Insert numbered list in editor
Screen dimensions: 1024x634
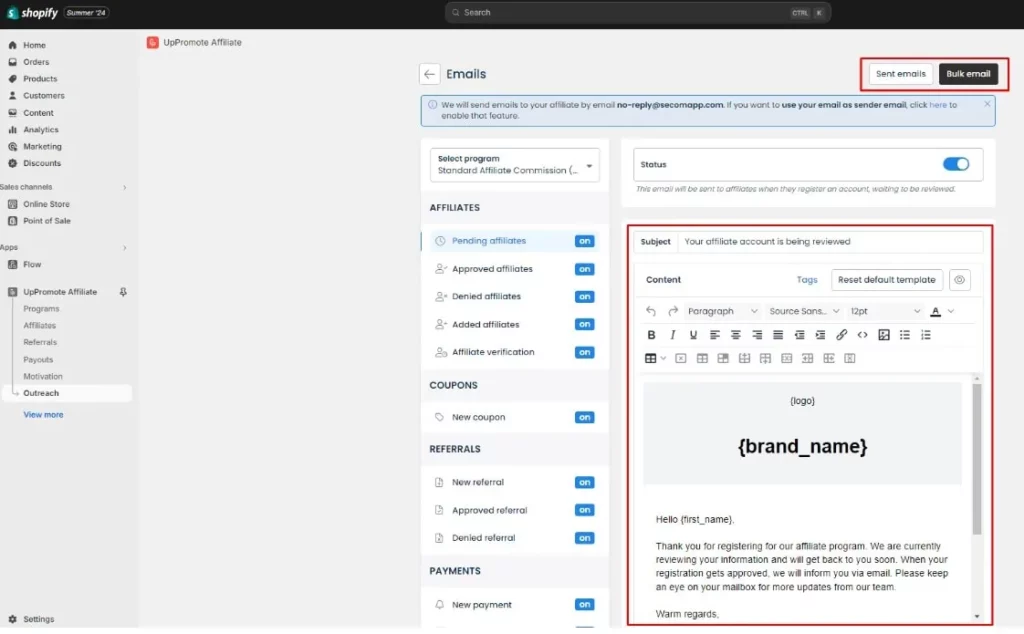926,335
